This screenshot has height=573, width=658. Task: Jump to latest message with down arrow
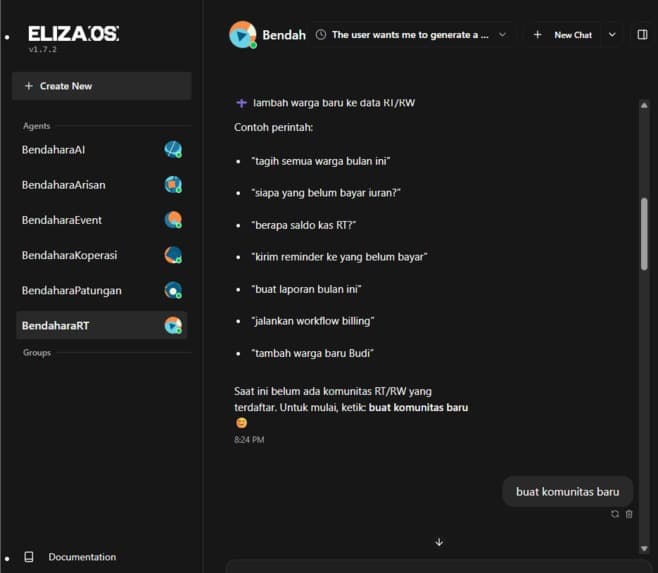(439, 542)
